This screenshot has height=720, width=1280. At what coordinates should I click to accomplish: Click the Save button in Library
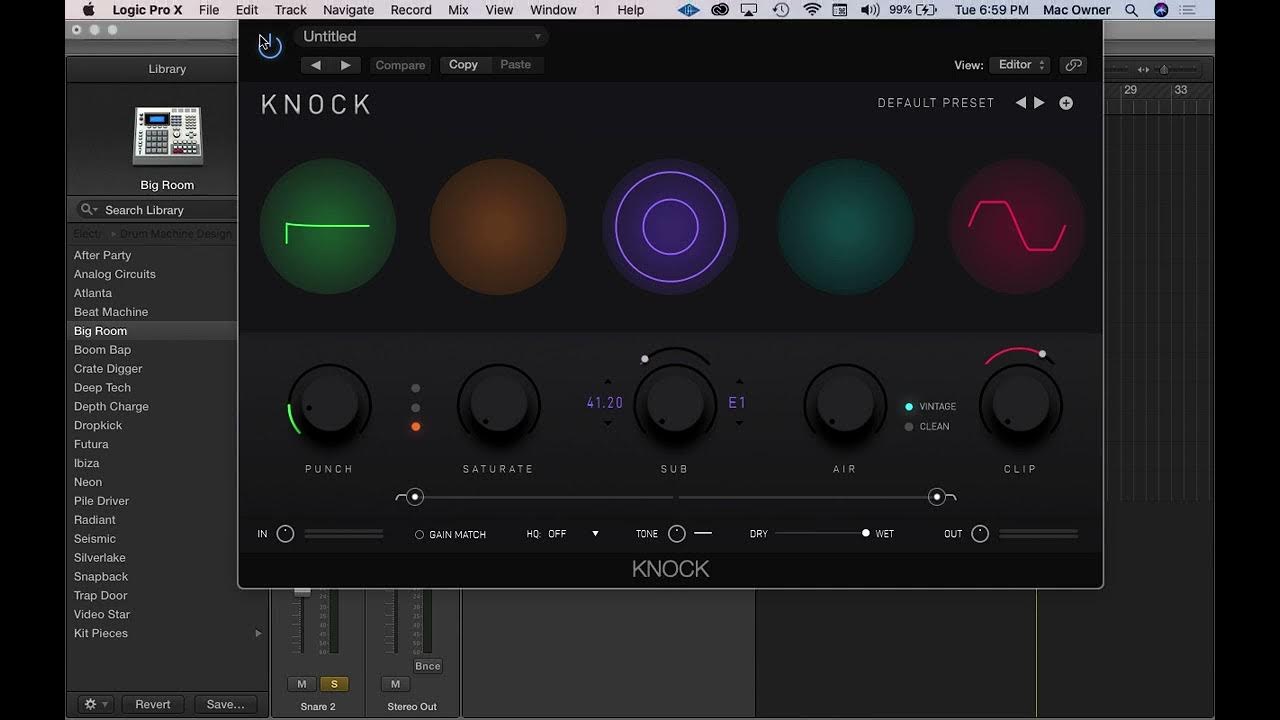point(225,704)
